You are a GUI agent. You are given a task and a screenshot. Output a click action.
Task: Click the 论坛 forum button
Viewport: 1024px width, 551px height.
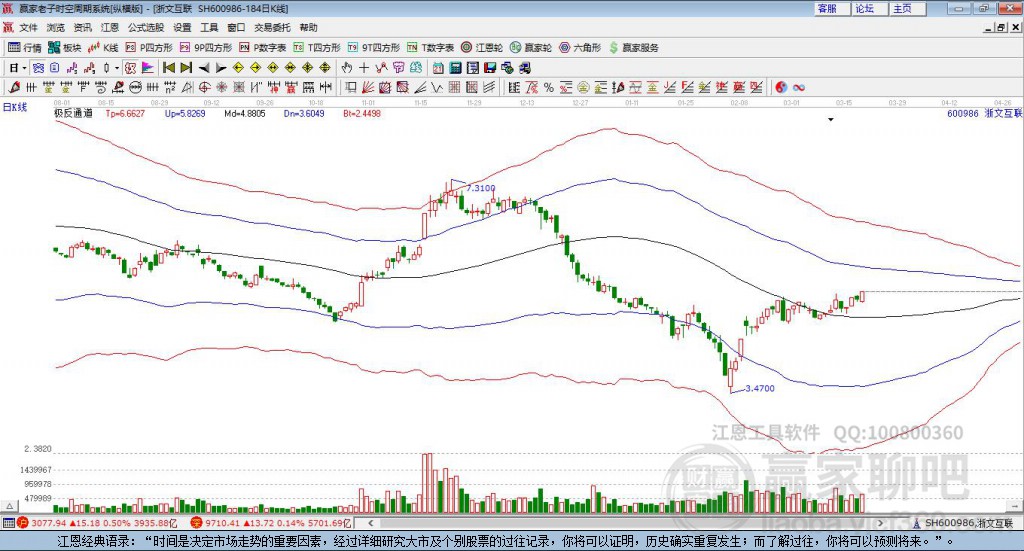(x=870, y=8)
